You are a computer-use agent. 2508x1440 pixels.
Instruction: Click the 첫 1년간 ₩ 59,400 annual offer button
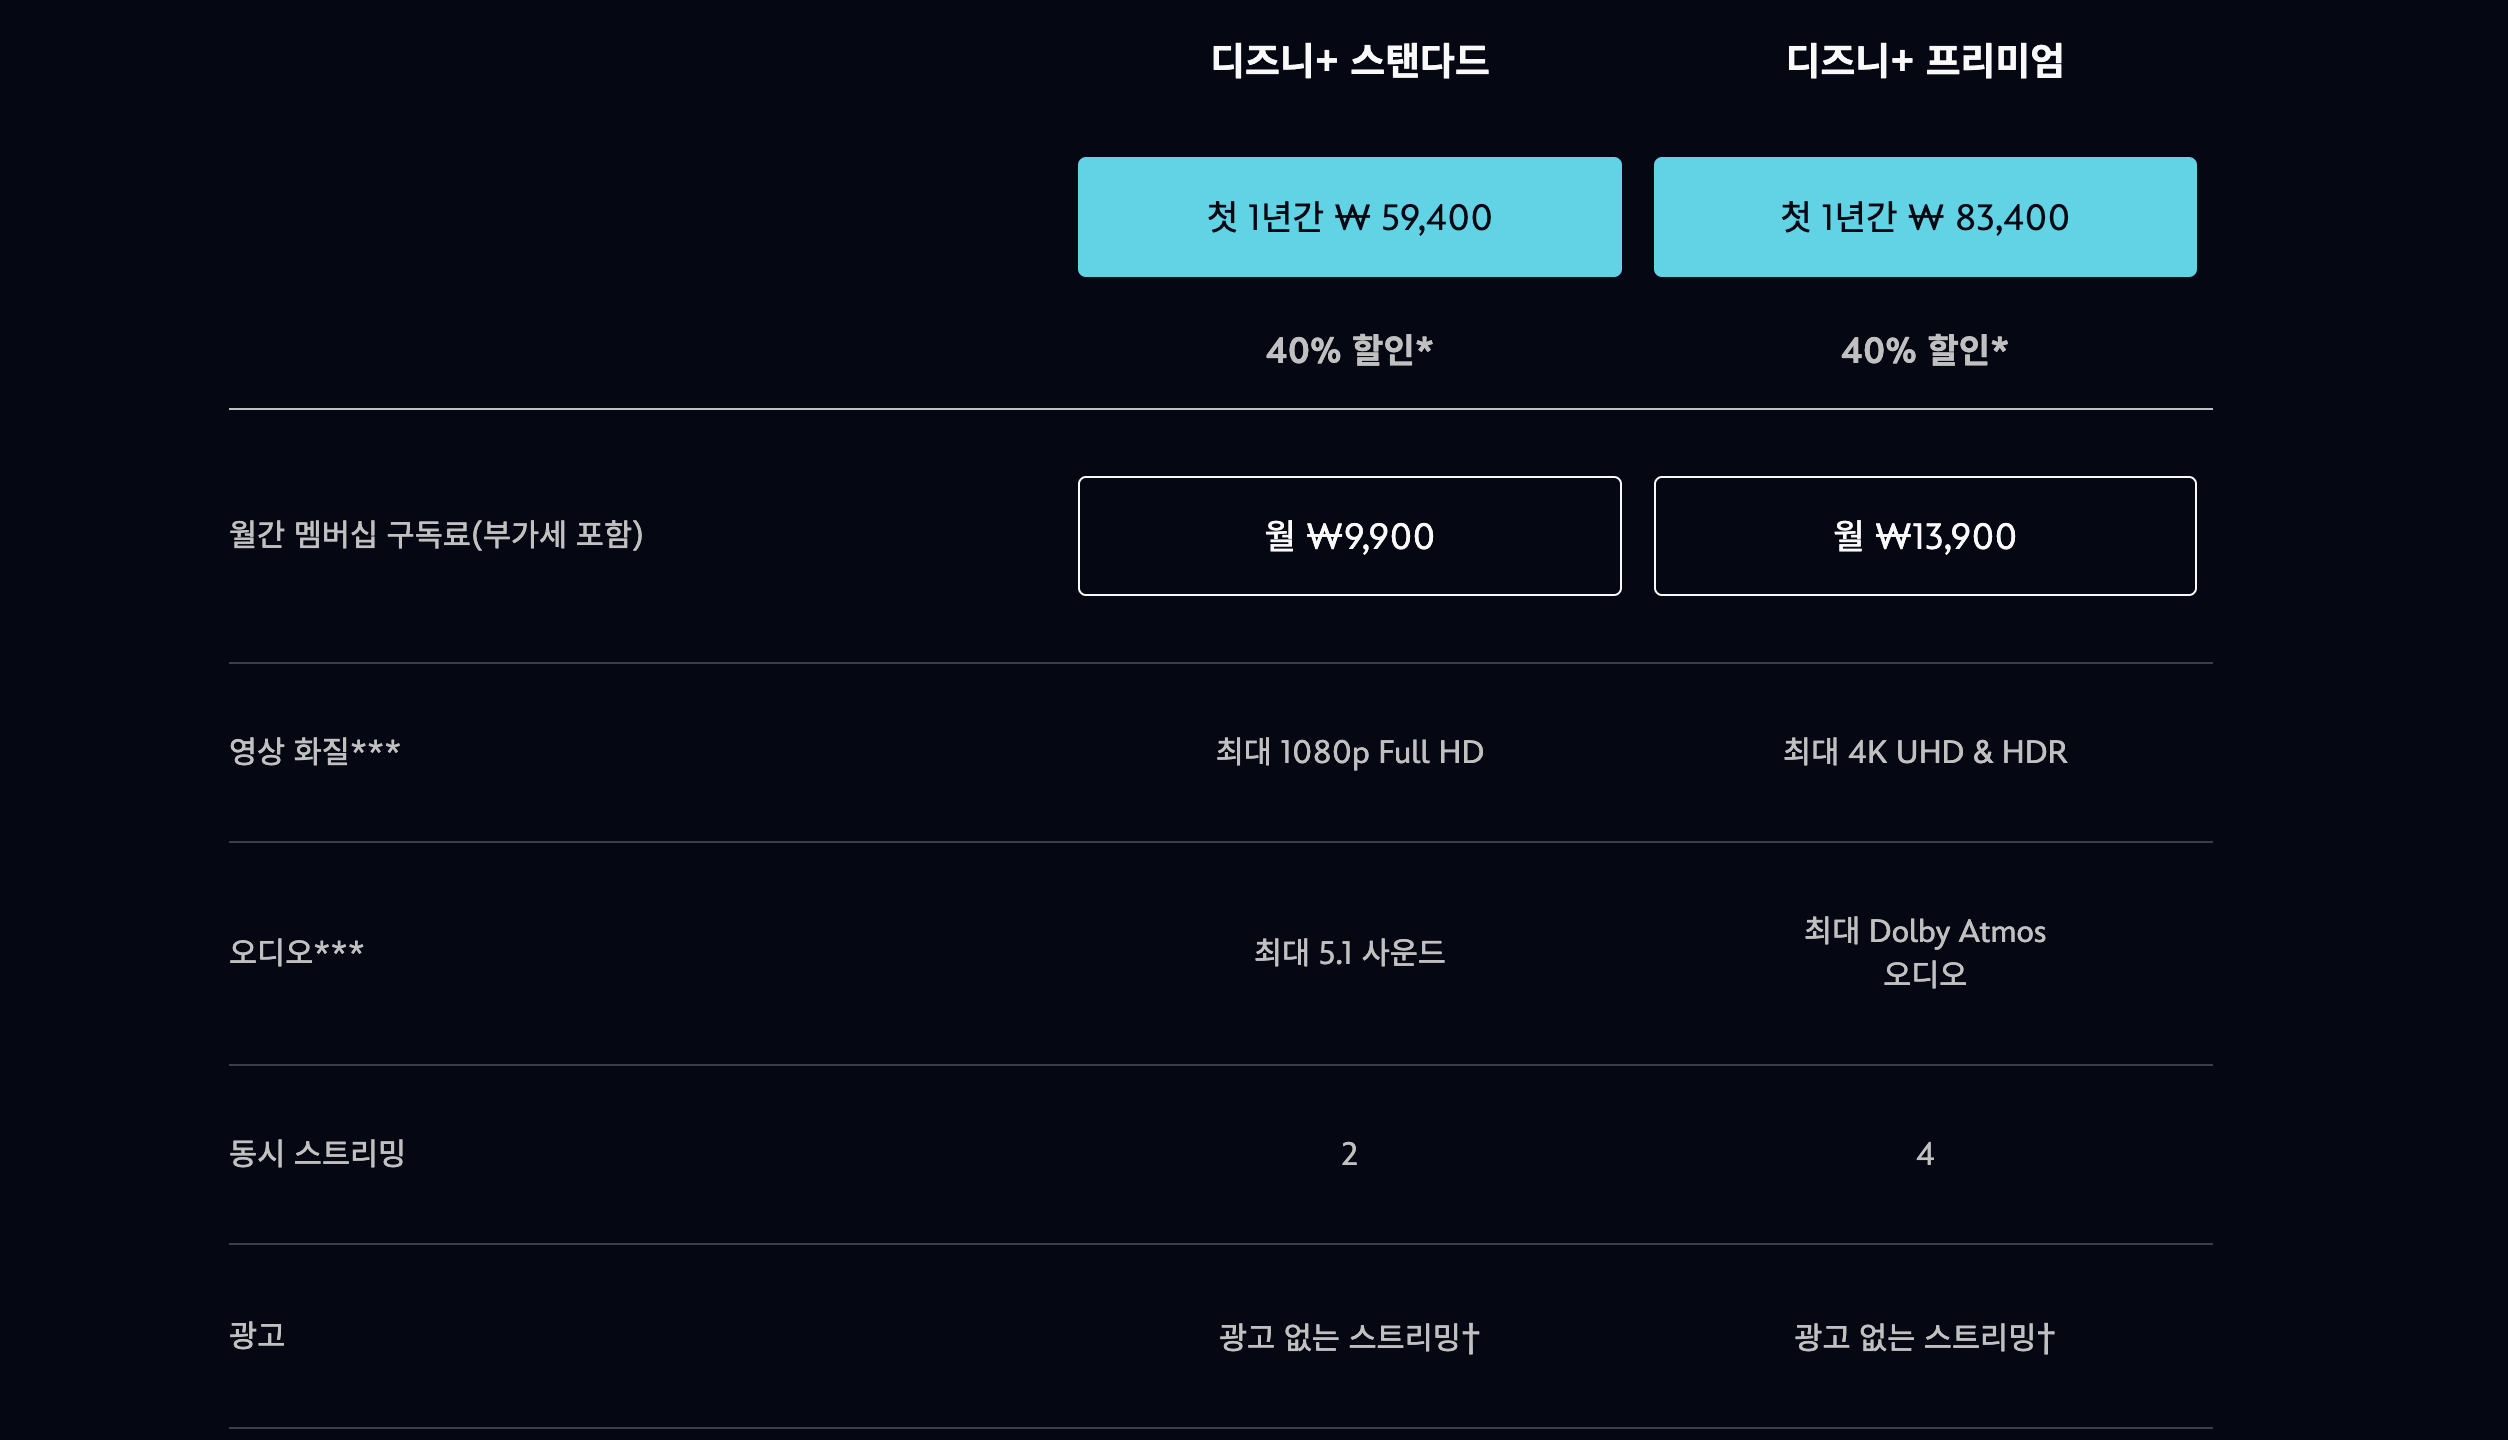tap(1349, 216)
